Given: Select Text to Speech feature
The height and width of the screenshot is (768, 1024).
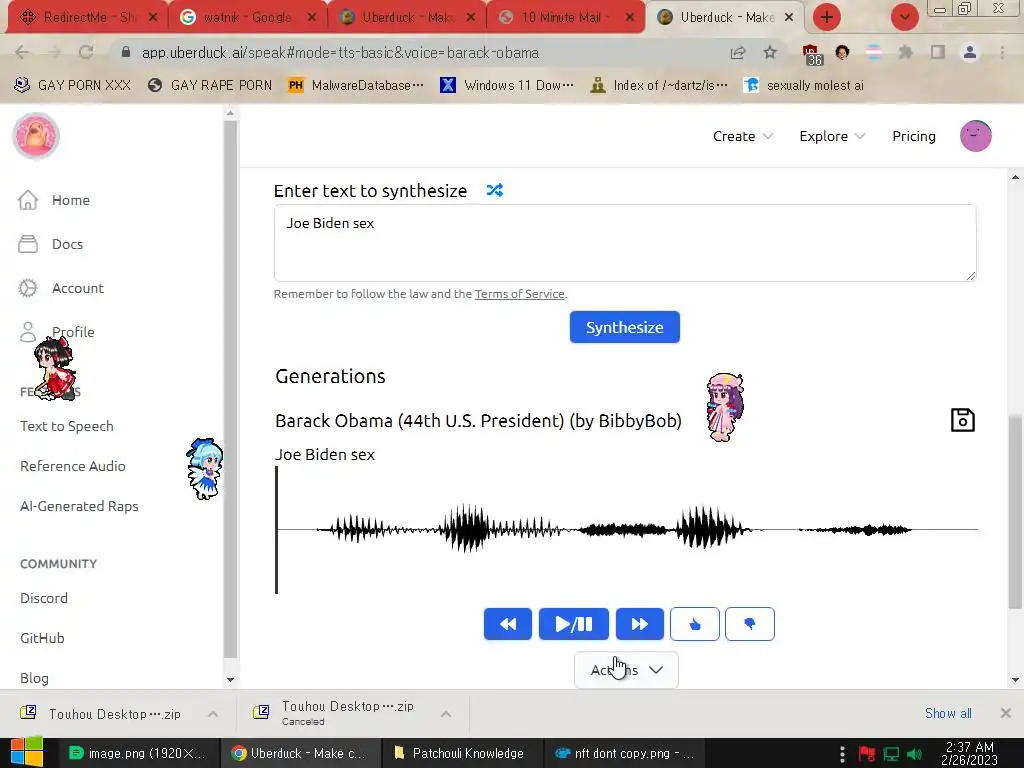Looking at the screenshot, I should click(67, 426).
